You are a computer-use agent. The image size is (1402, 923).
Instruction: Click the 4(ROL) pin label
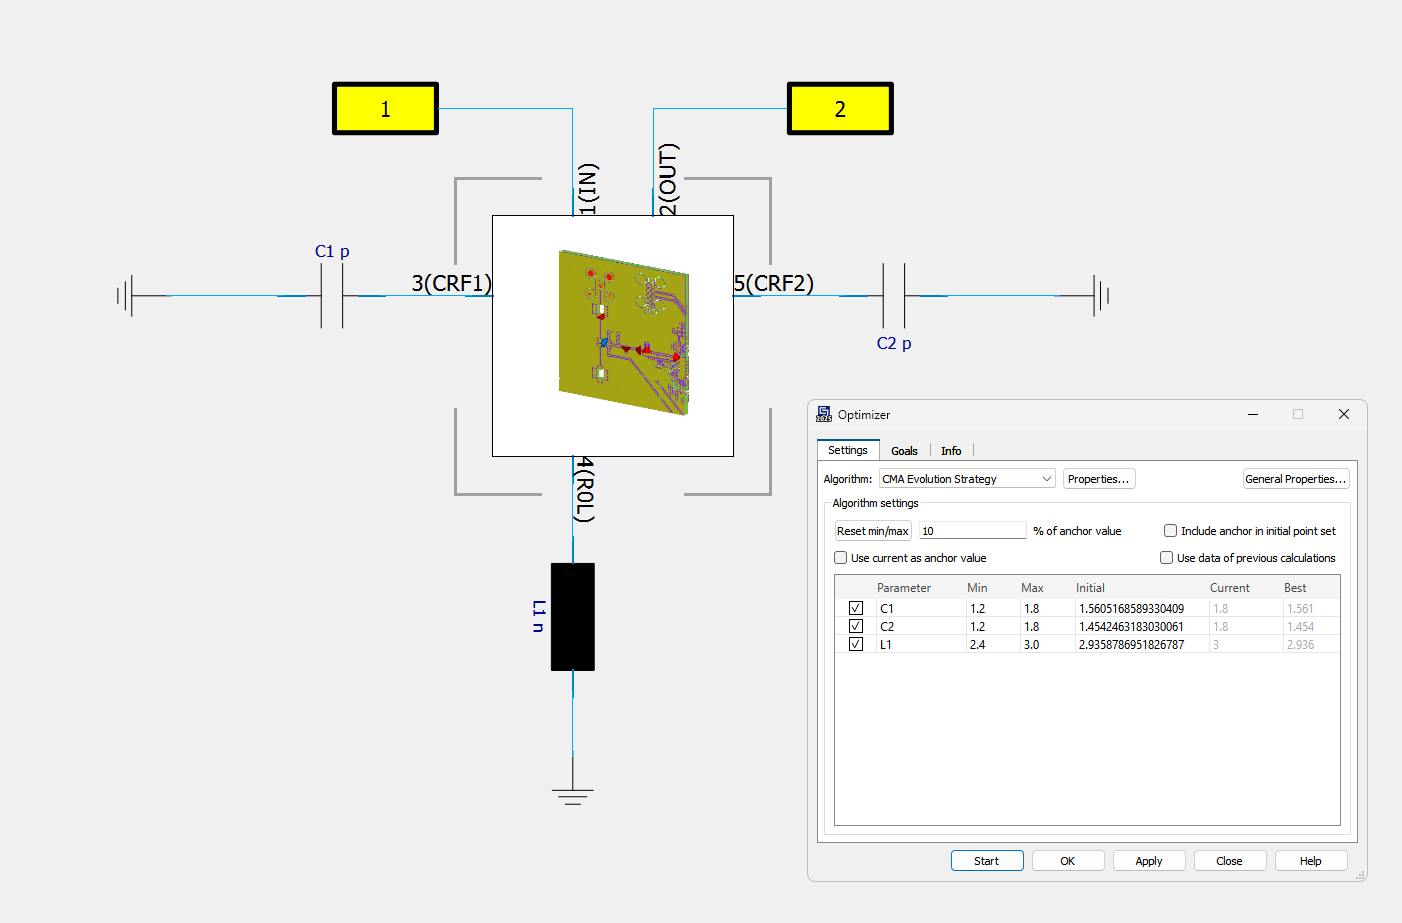(x=585, y=489)
